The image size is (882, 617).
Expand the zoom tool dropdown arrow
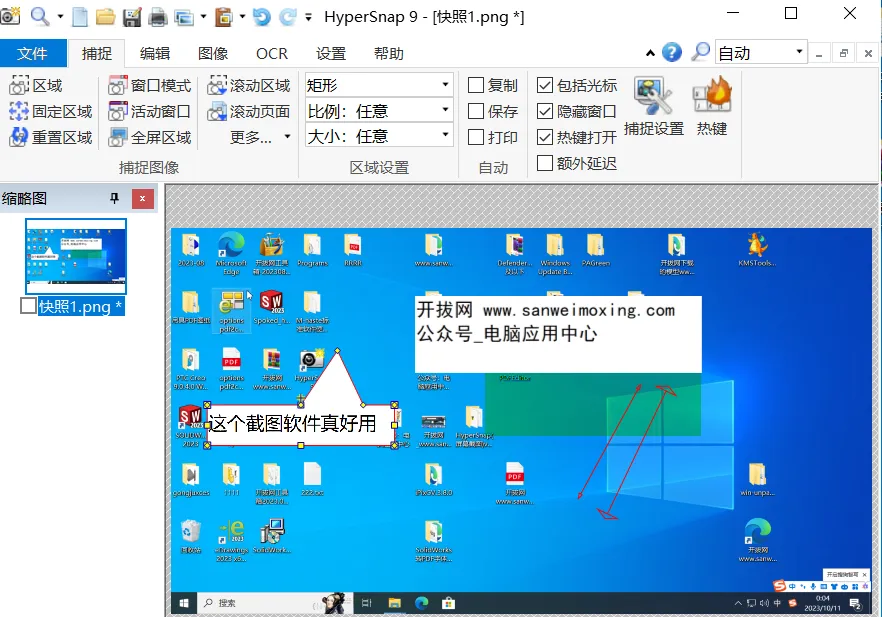(60, 16)
